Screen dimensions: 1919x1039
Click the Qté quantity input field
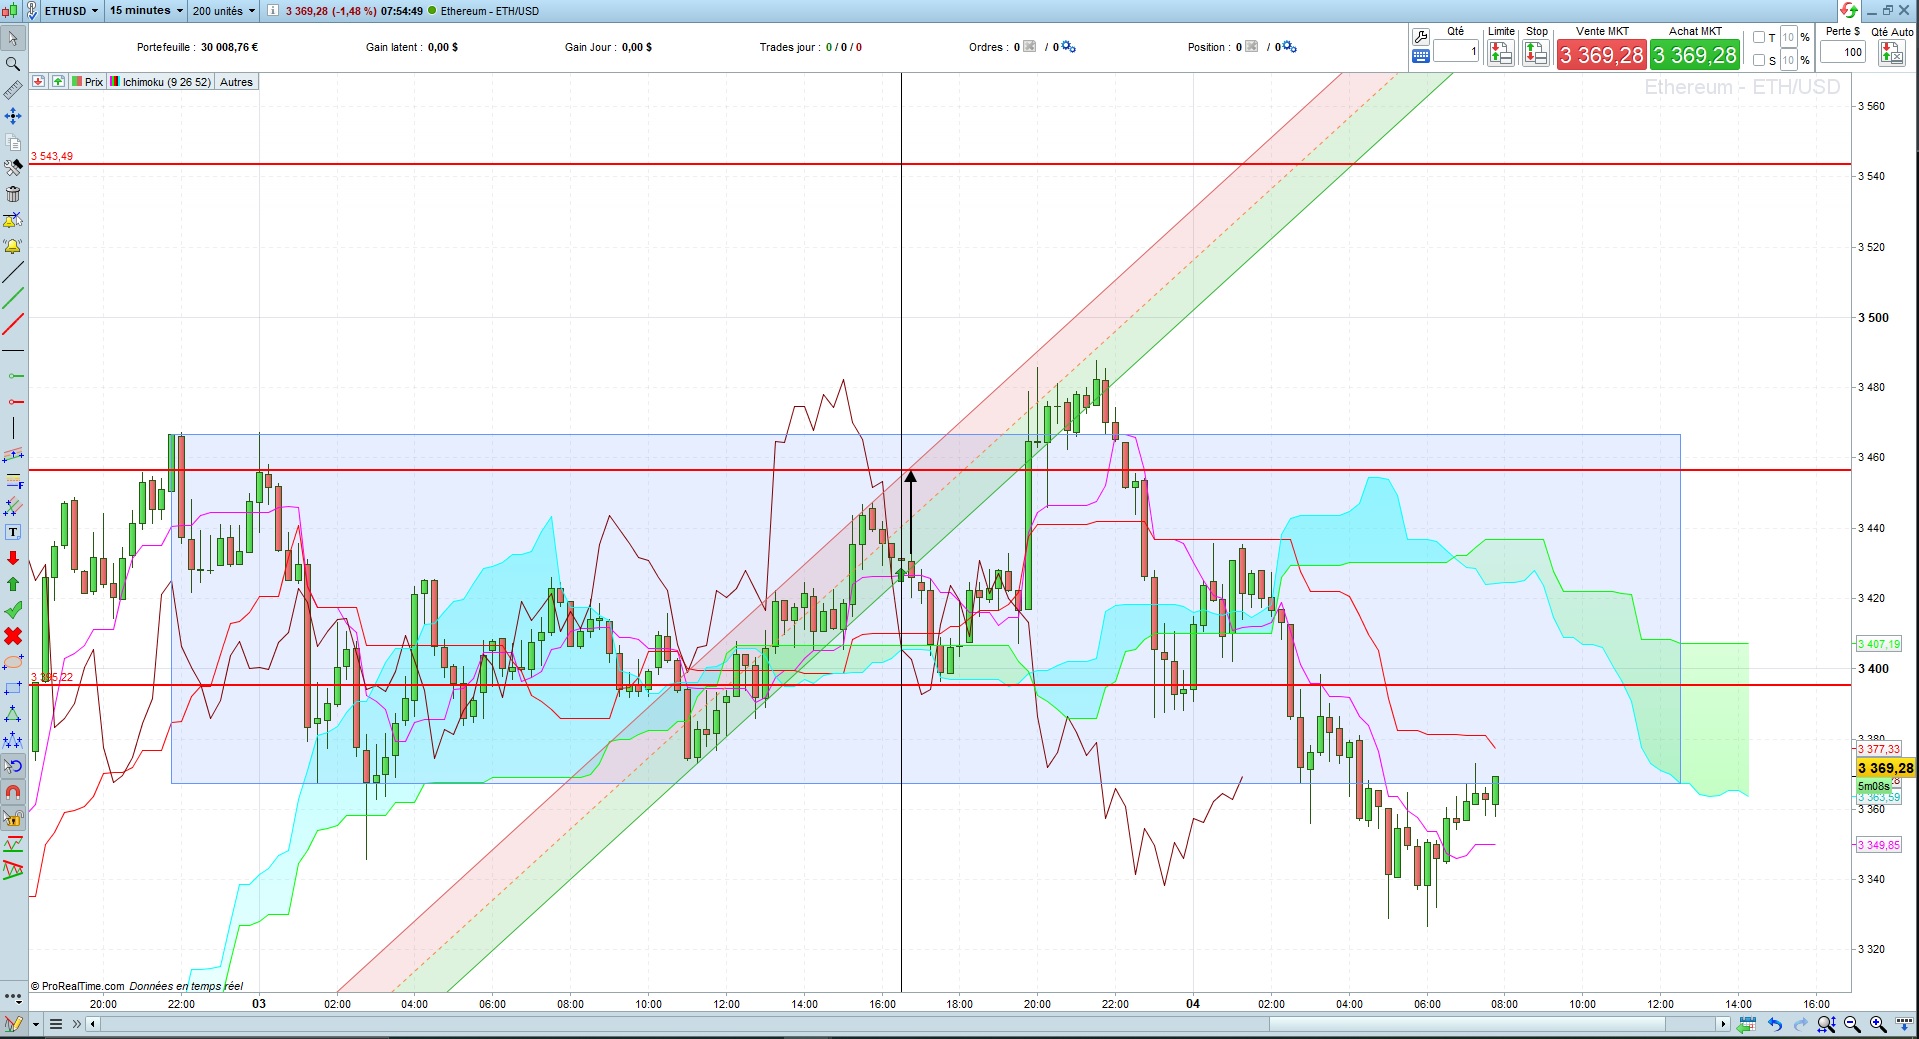[1455, 52]
